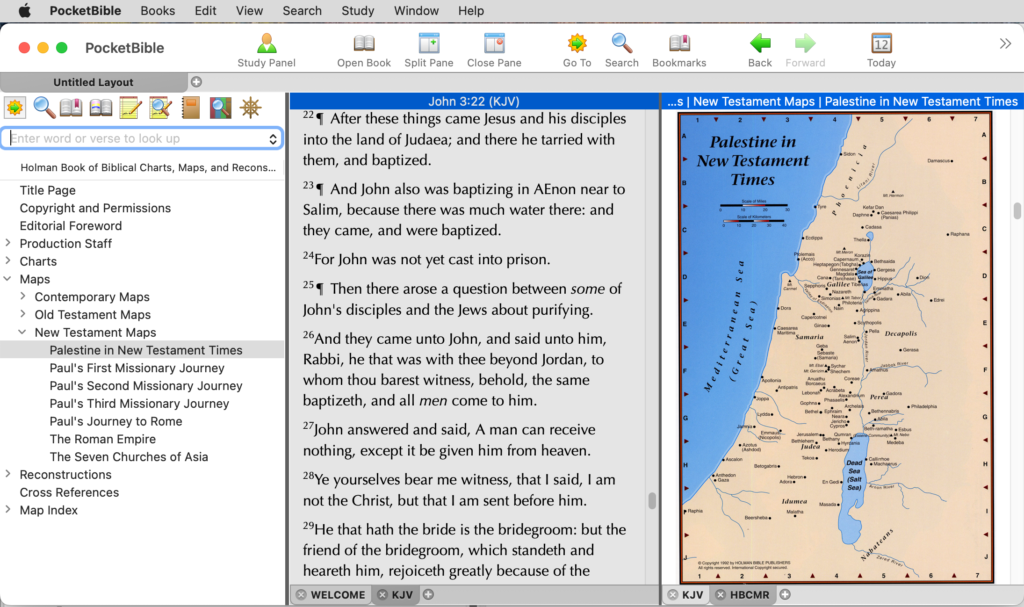
Task: Switch to the HBCMR tab
Action: 749,595
